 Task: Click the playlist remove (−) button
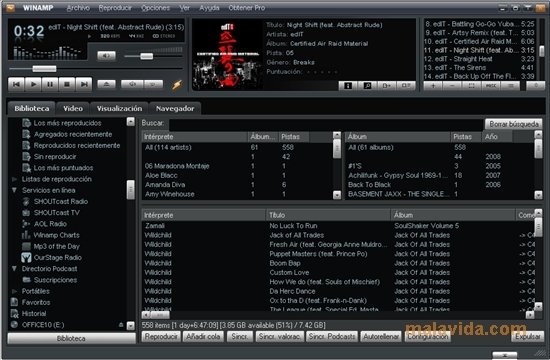pyautogui.click(x=452, y=85)
